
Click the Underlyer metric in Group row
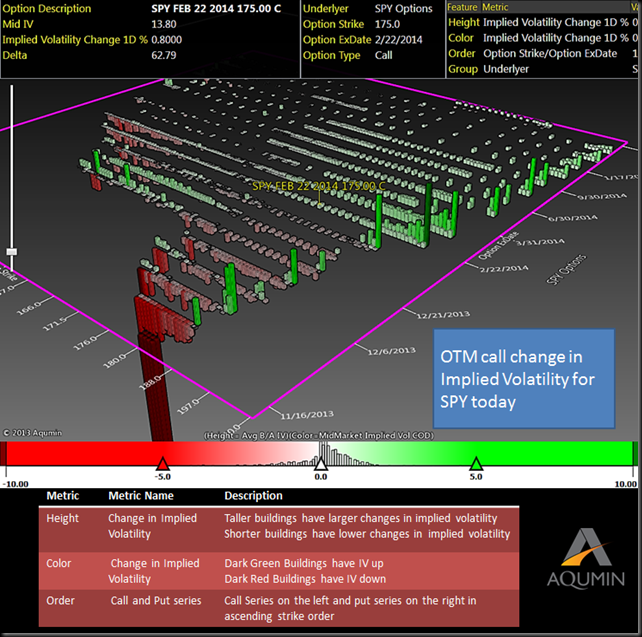[x=506, y=69]
